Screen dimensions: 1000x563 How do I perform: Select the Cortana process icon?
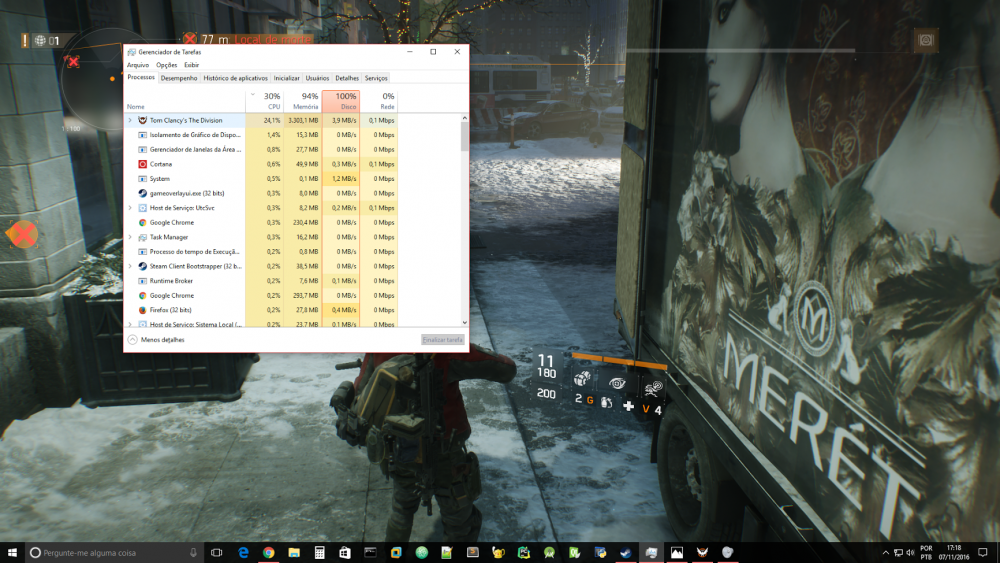[x=143, y=164]
